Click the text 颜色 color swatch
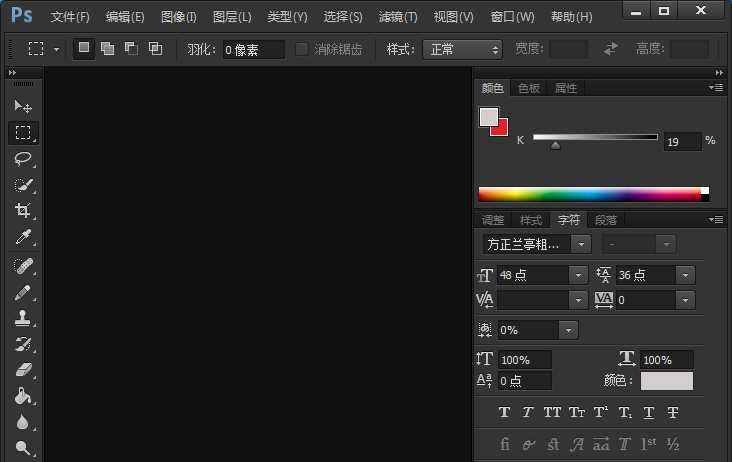 667,381
